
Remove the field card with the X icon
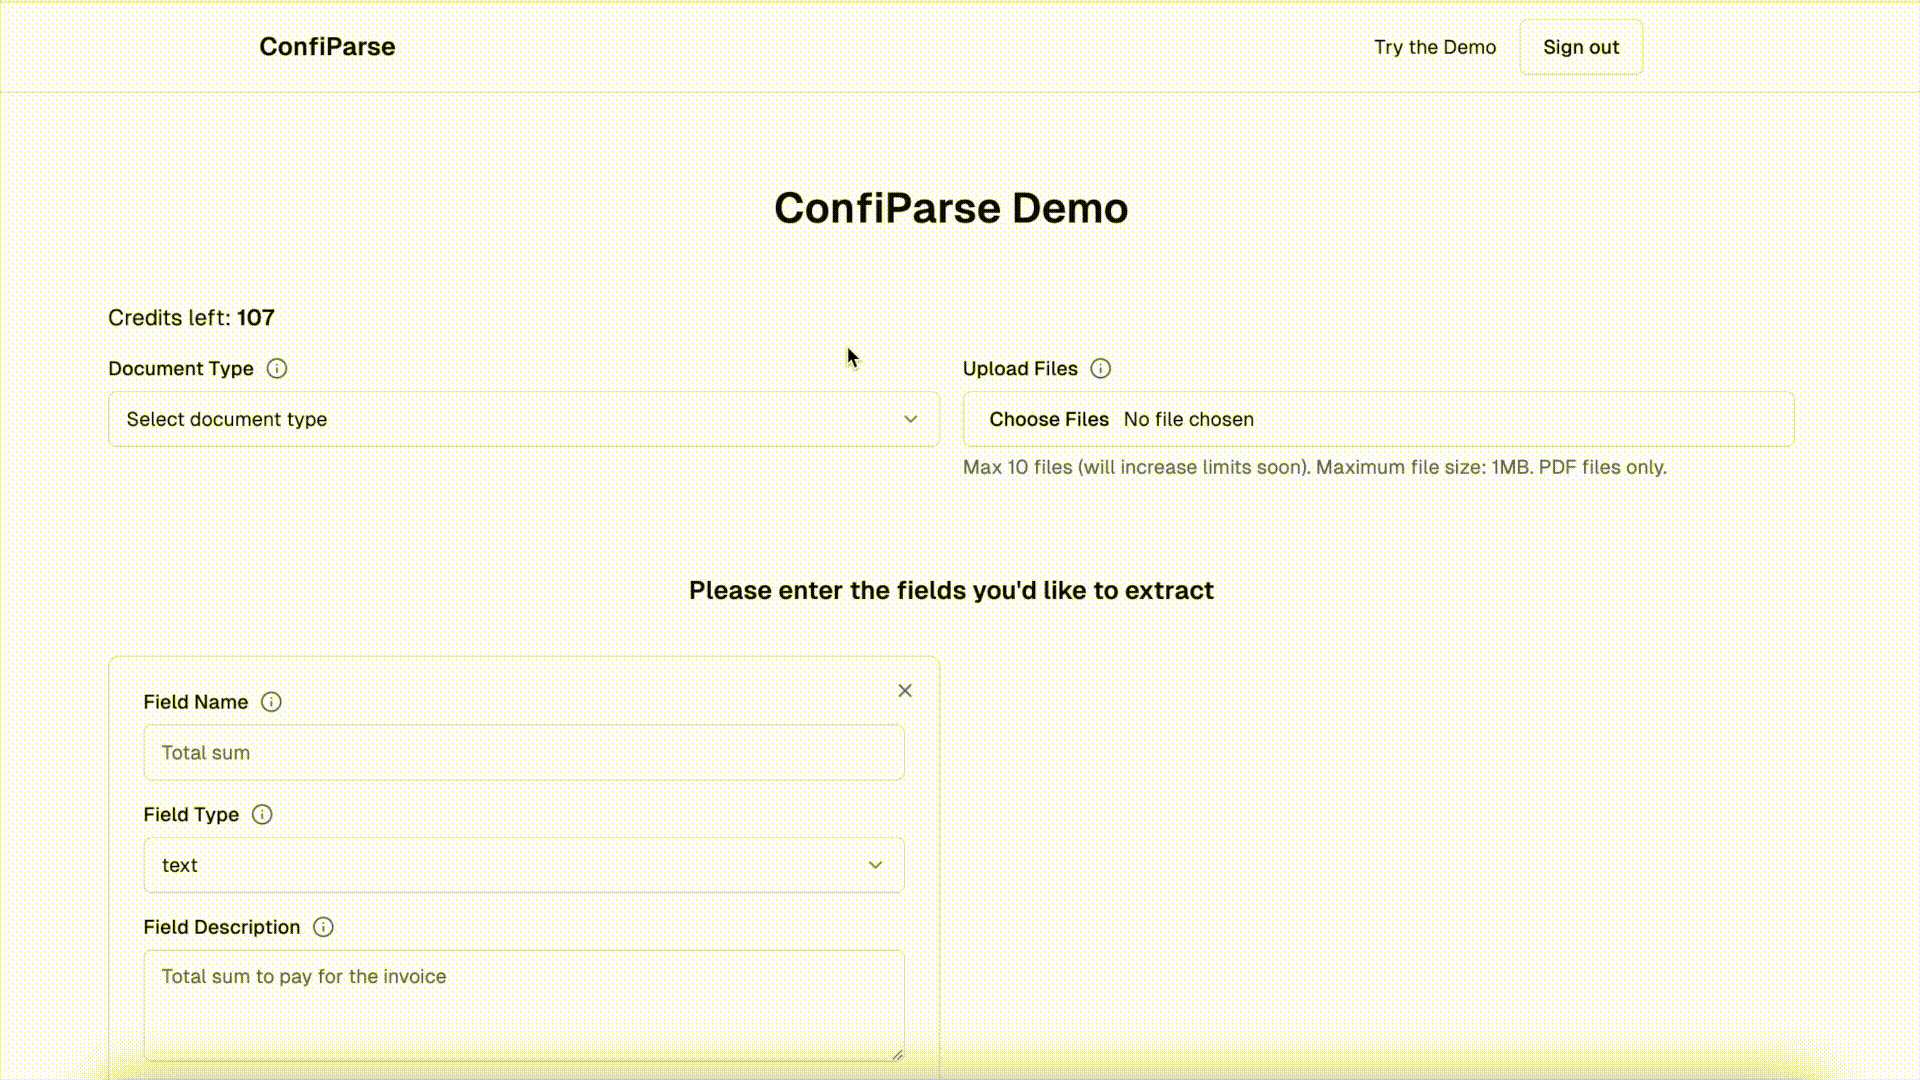[905, 691]
